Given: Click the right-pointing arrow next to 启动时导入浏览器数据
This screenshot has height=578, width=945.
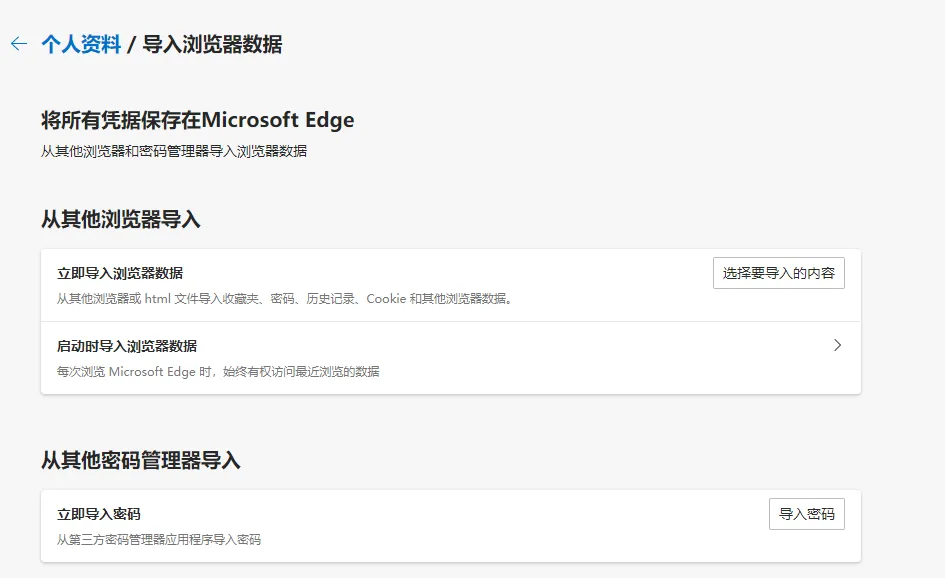Looking at the screenshot, I should coord(838,345).
